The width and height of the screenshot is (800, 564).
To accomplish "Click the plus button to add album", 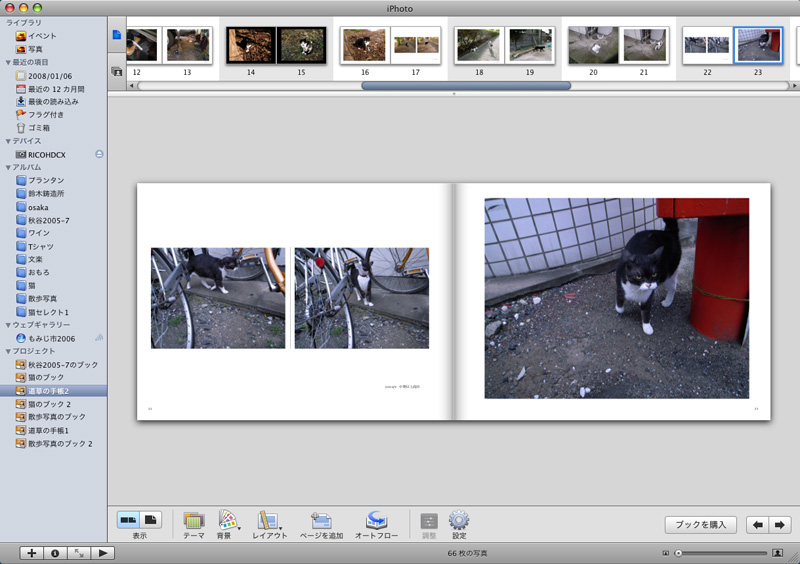I will tap(31, 553).
